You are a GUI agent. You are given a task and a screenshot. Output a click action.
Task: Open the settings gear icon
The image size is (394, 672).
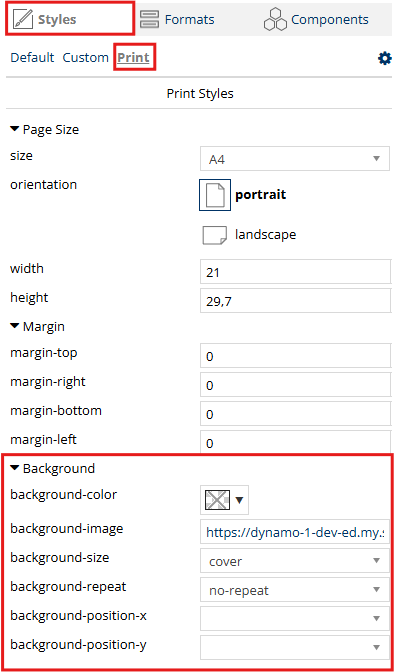(385, 58)
